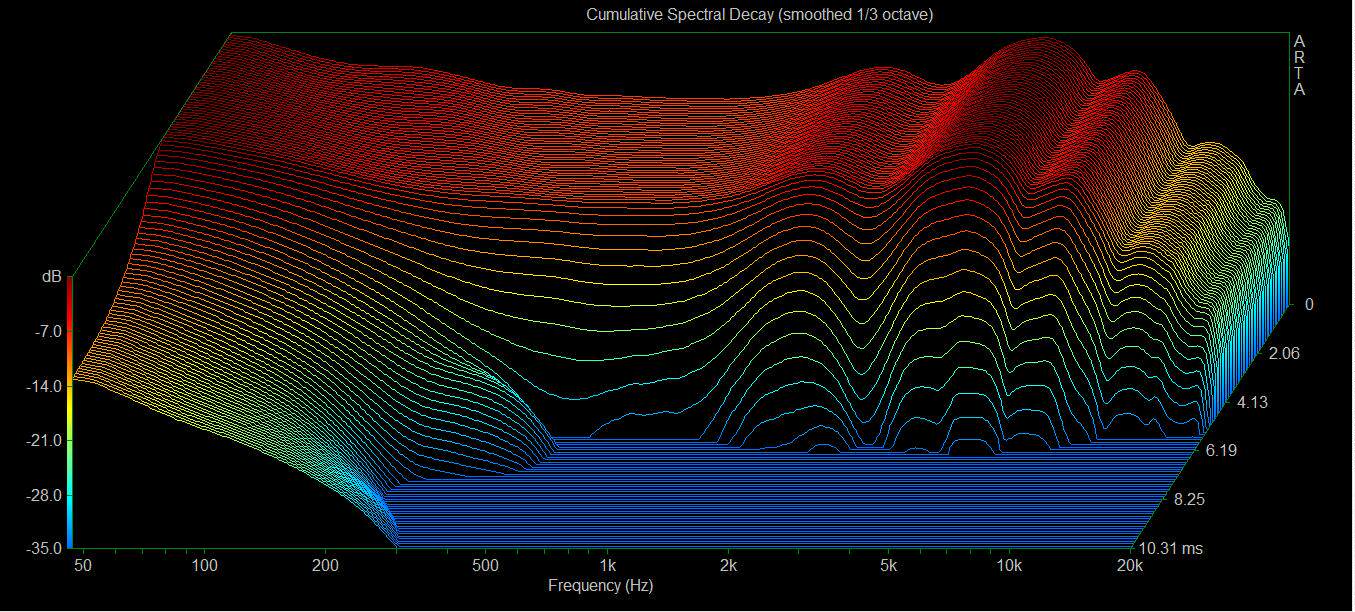Screen dimensions: 1355x612
Task: Click the ARTA vertical label
Action: point(1299,65)
